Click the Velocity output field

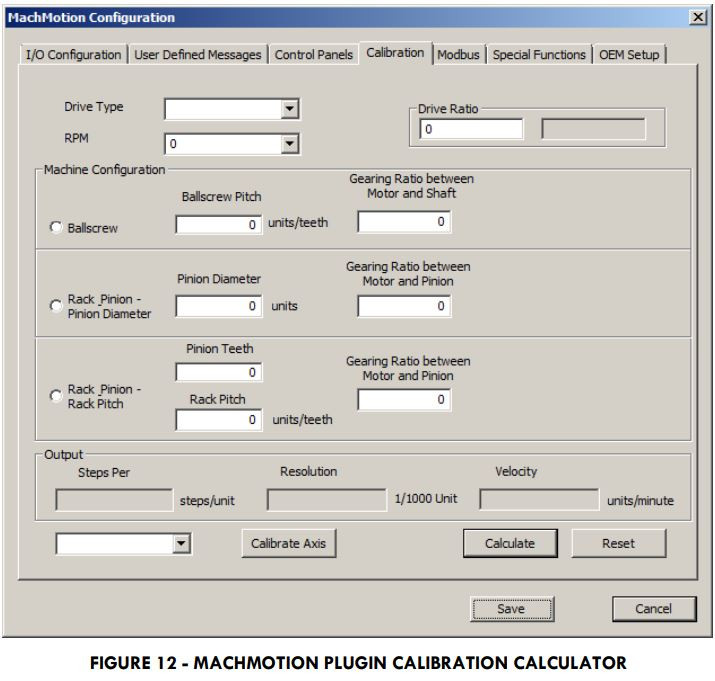pos(539,499)
